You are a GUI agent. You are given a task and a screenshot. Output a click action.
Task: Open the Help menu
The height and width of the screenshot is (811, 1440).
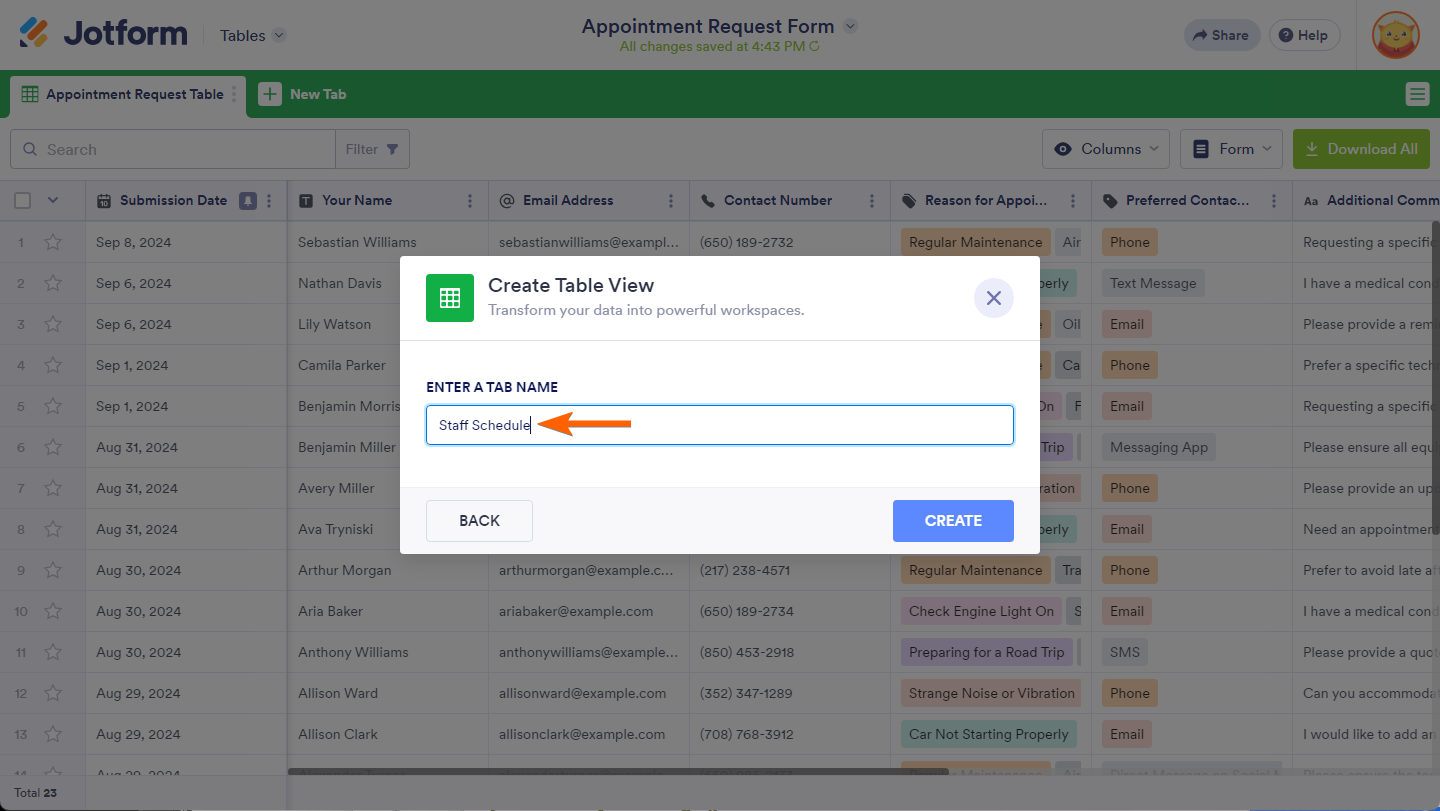pos(1304,35)
